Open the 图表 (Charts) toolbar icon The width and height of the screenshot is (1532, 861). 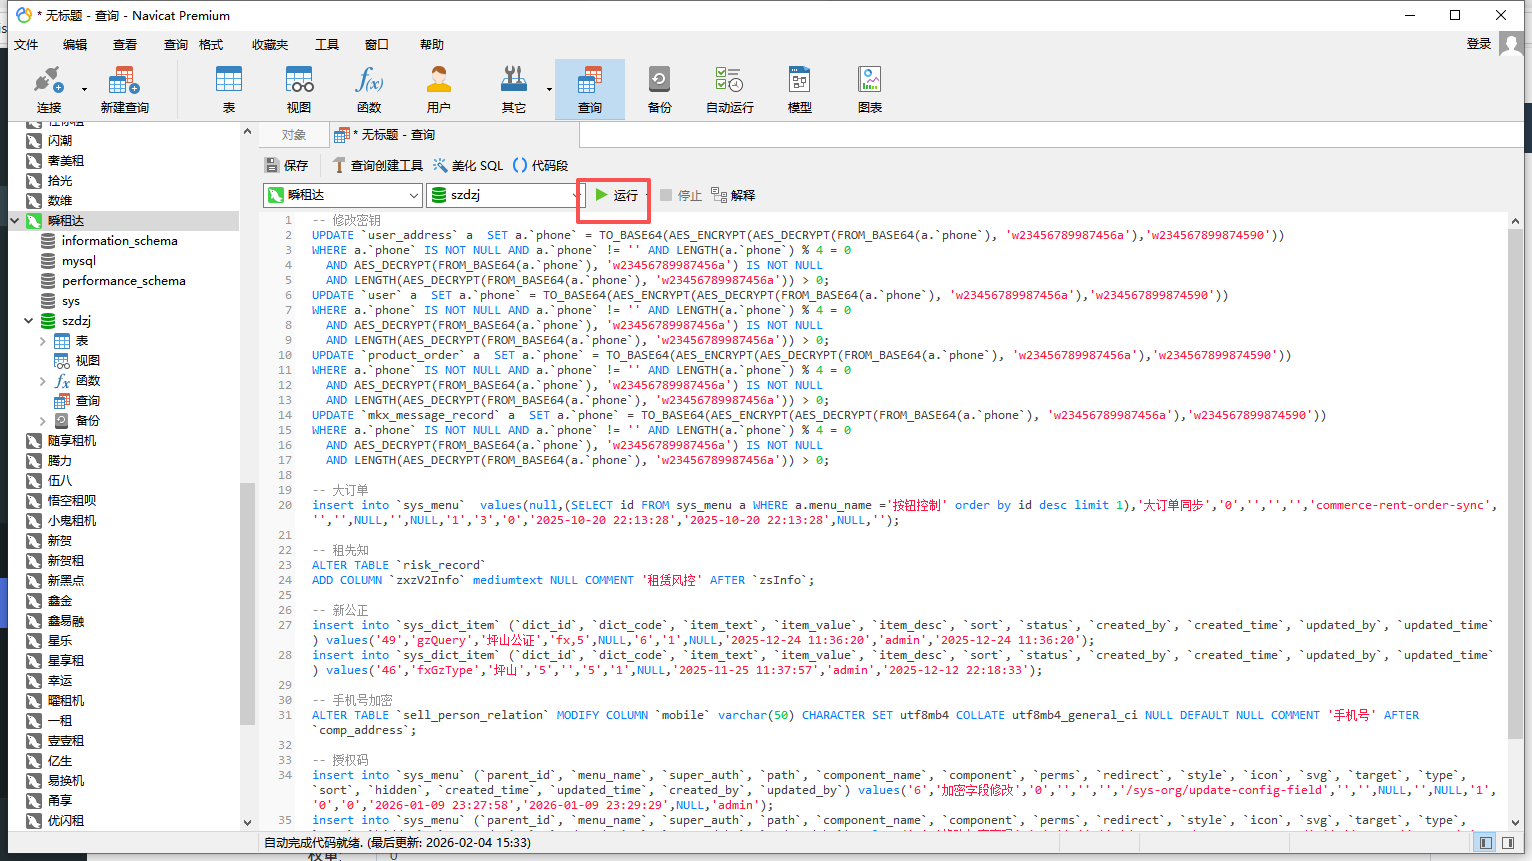[x=869, y=89]
